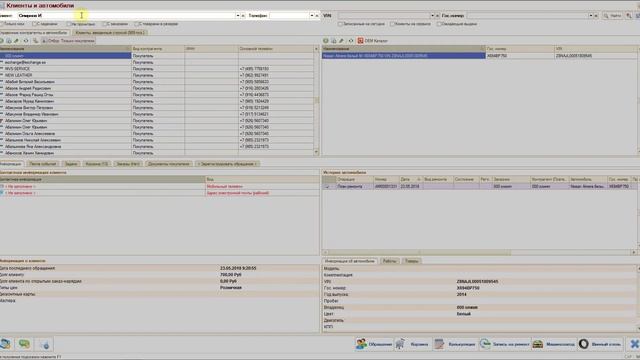Add a new car with the green plus icon
The width and height of the screenshot is (640, 360).
click(x=326, y=41)
